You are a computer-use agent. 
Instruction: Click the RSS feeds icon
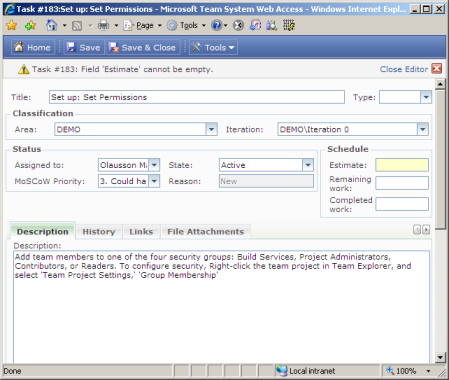(x=77, y=26)
